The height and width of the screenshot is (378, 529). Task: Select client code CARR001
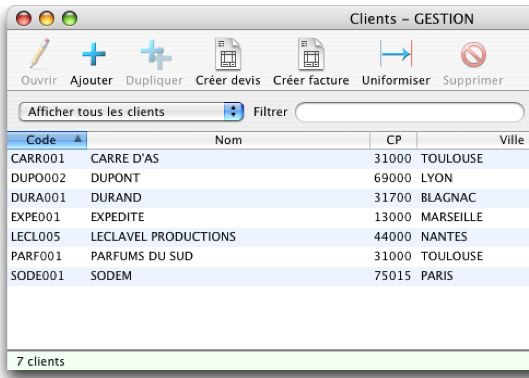(37, 159)
